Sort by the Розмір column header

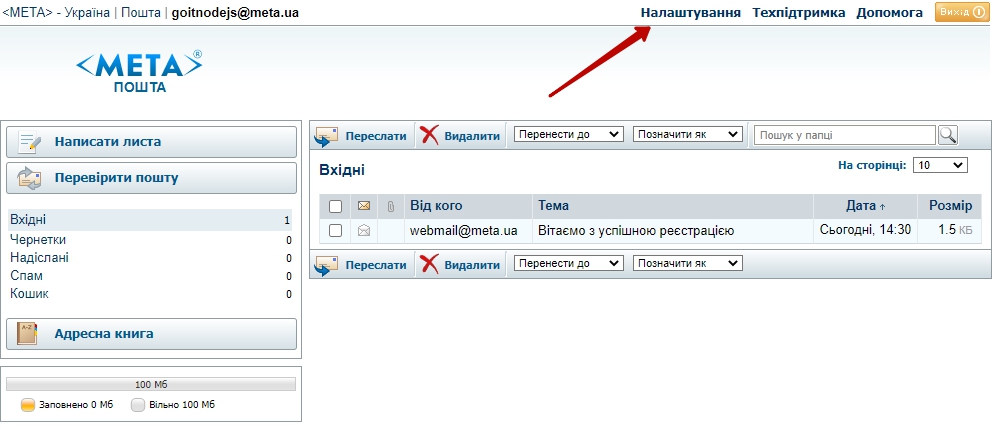pyautogui.click(x=951, y=206)
